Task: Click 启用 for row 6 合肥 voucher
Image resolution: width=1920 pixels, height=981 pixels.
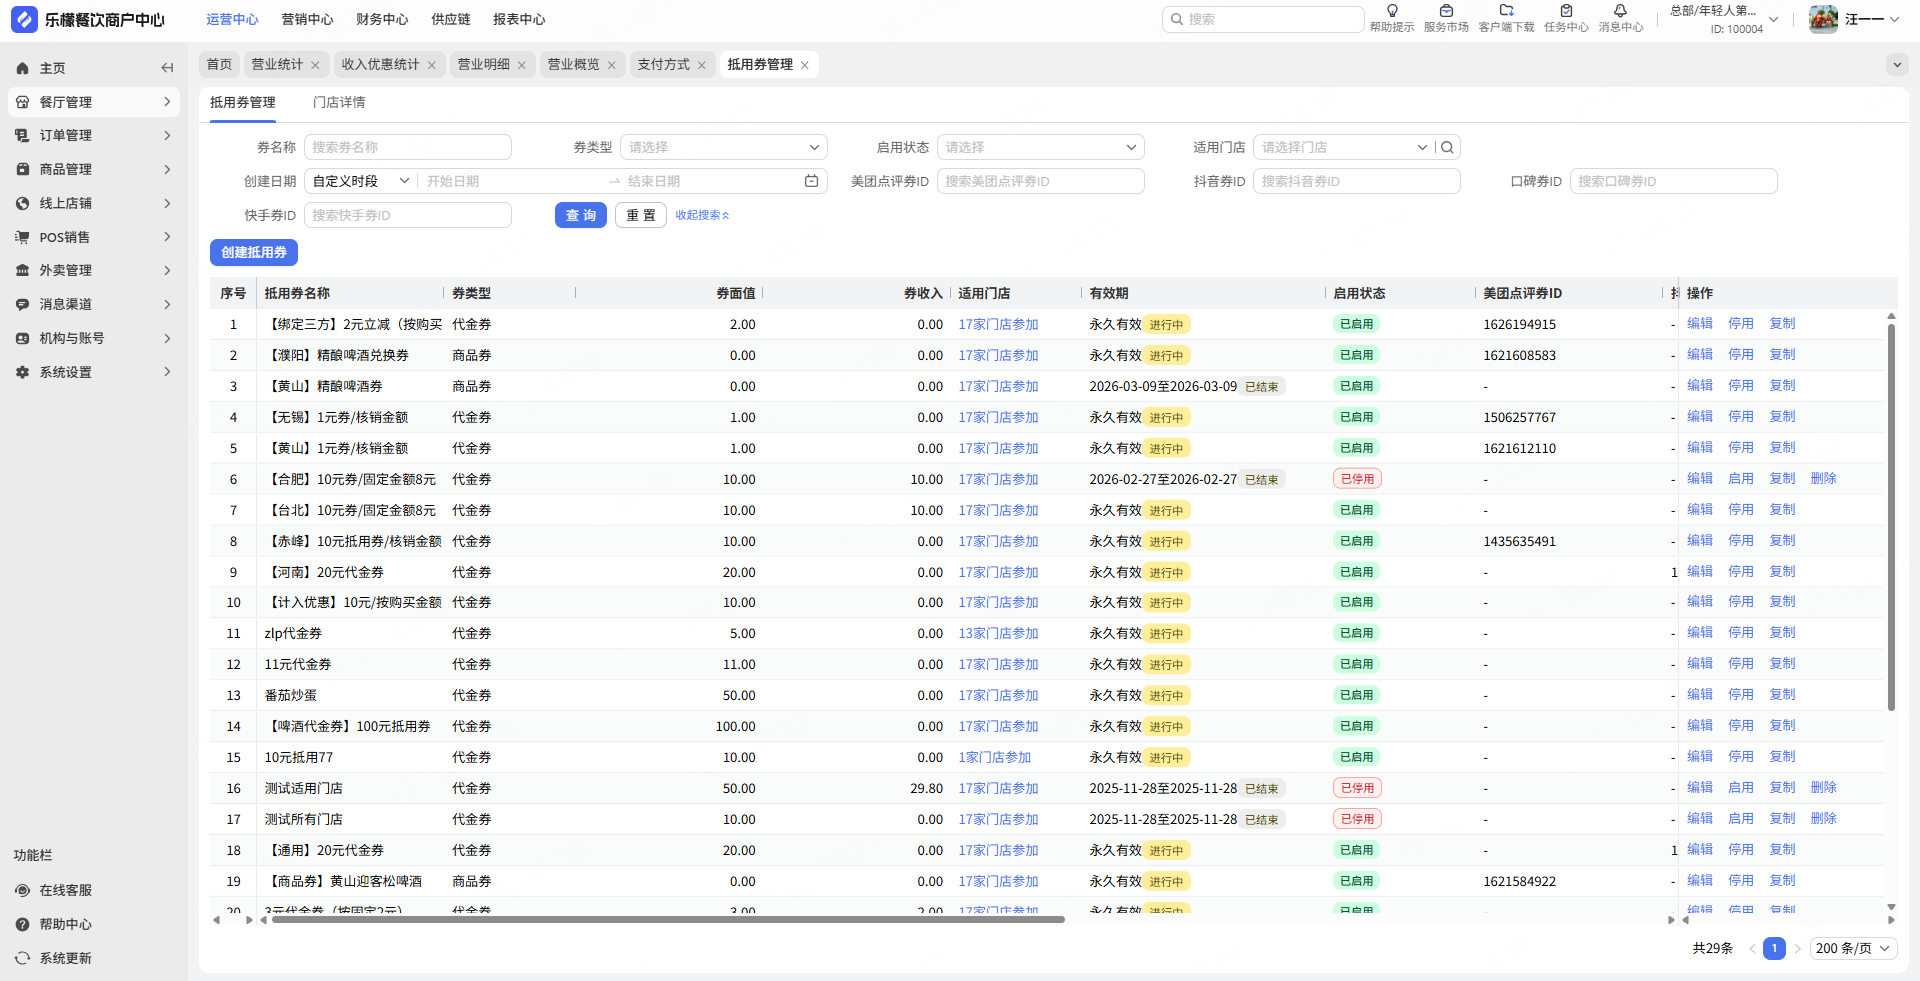Action: (1741, 479)
